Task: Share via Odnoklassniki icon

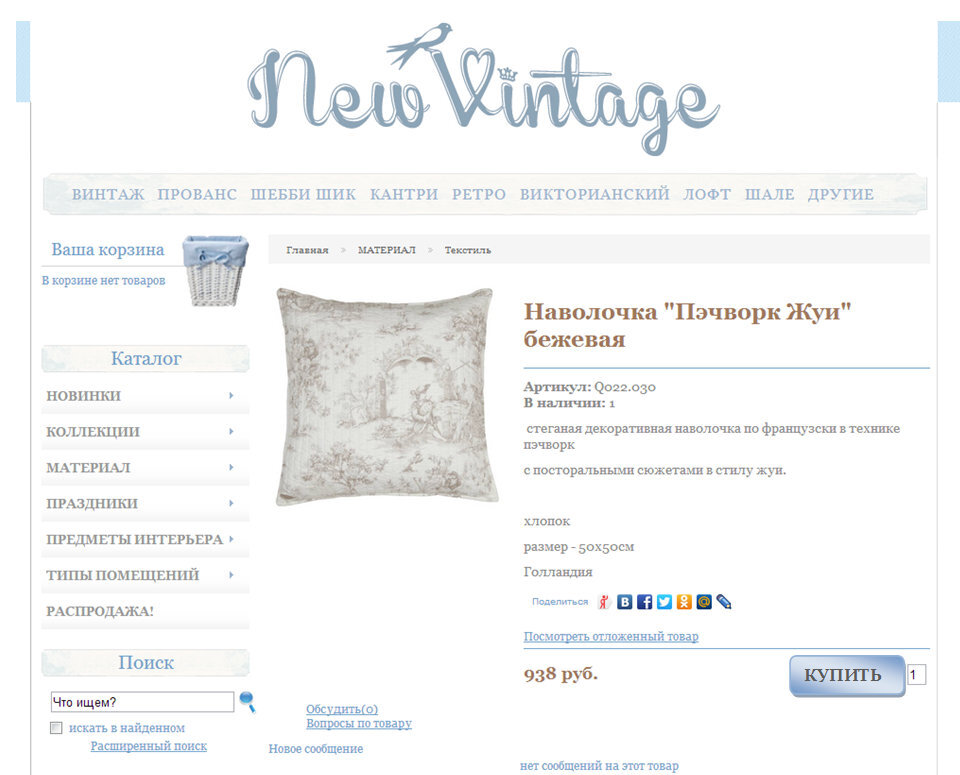Action: pyautogui.click(x=684, y=602)
